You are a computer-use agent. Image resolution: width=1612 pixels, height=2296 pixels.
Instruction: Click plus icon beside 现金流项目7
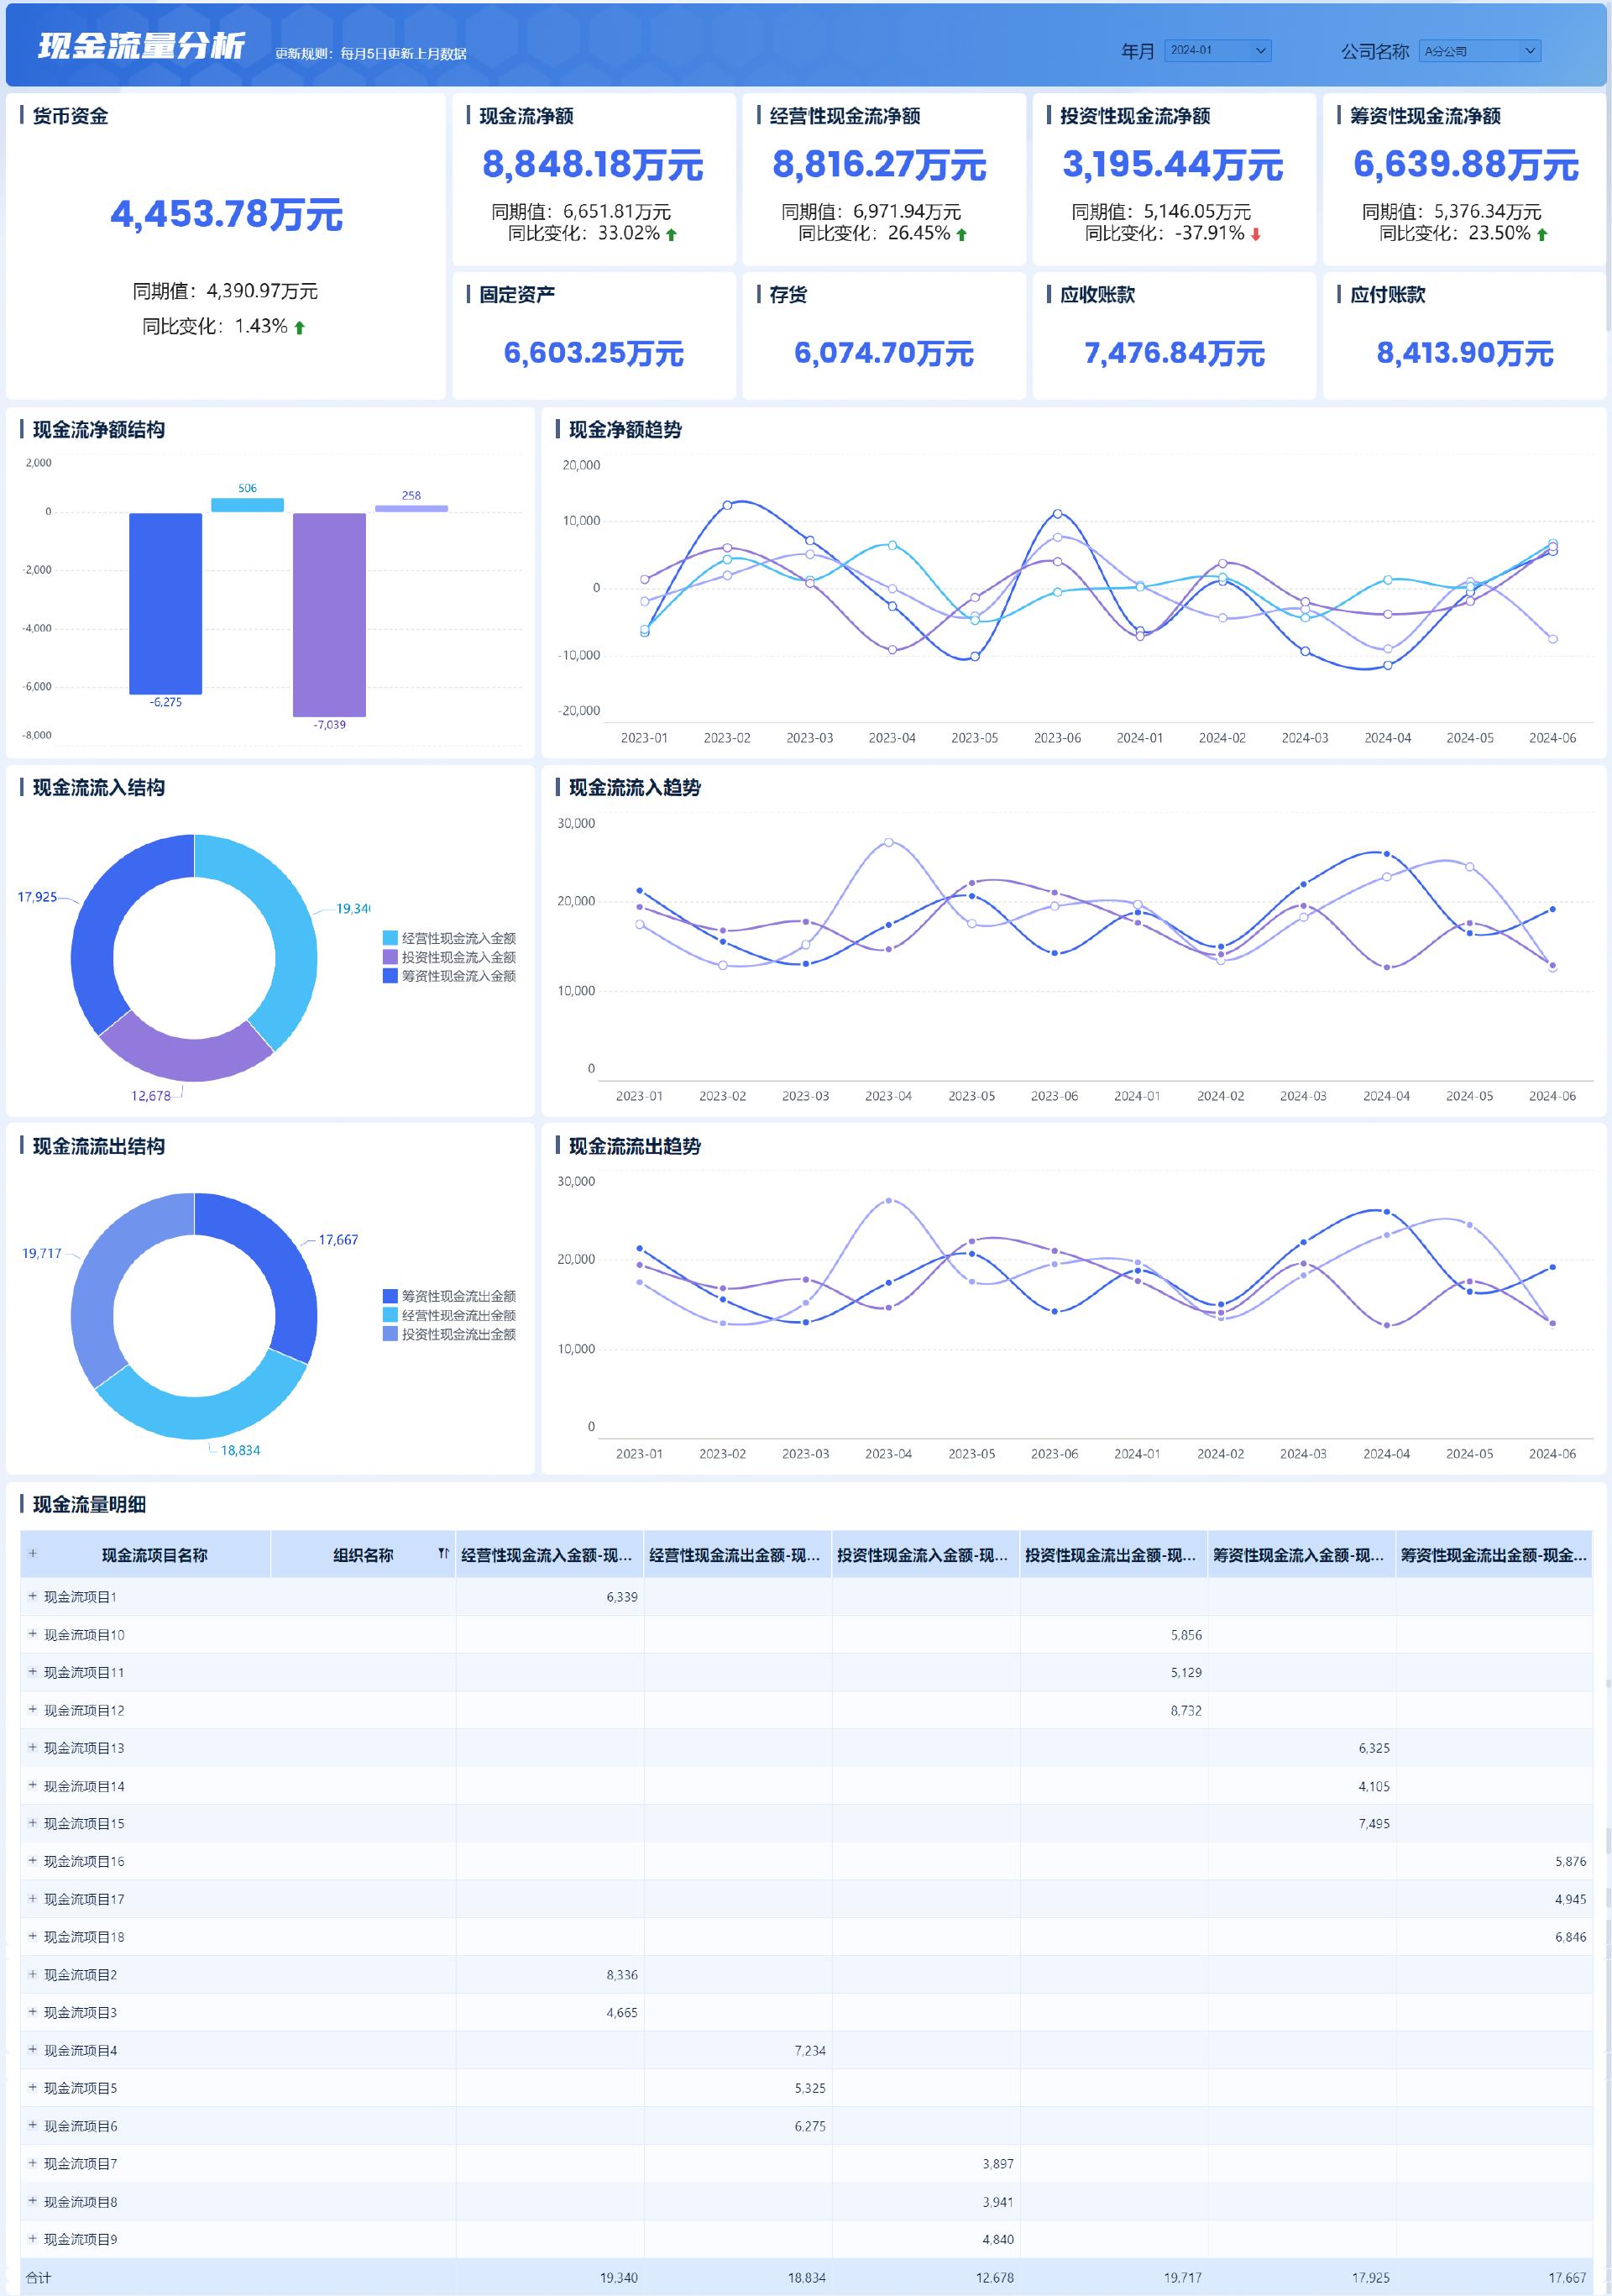[33, 2164]
